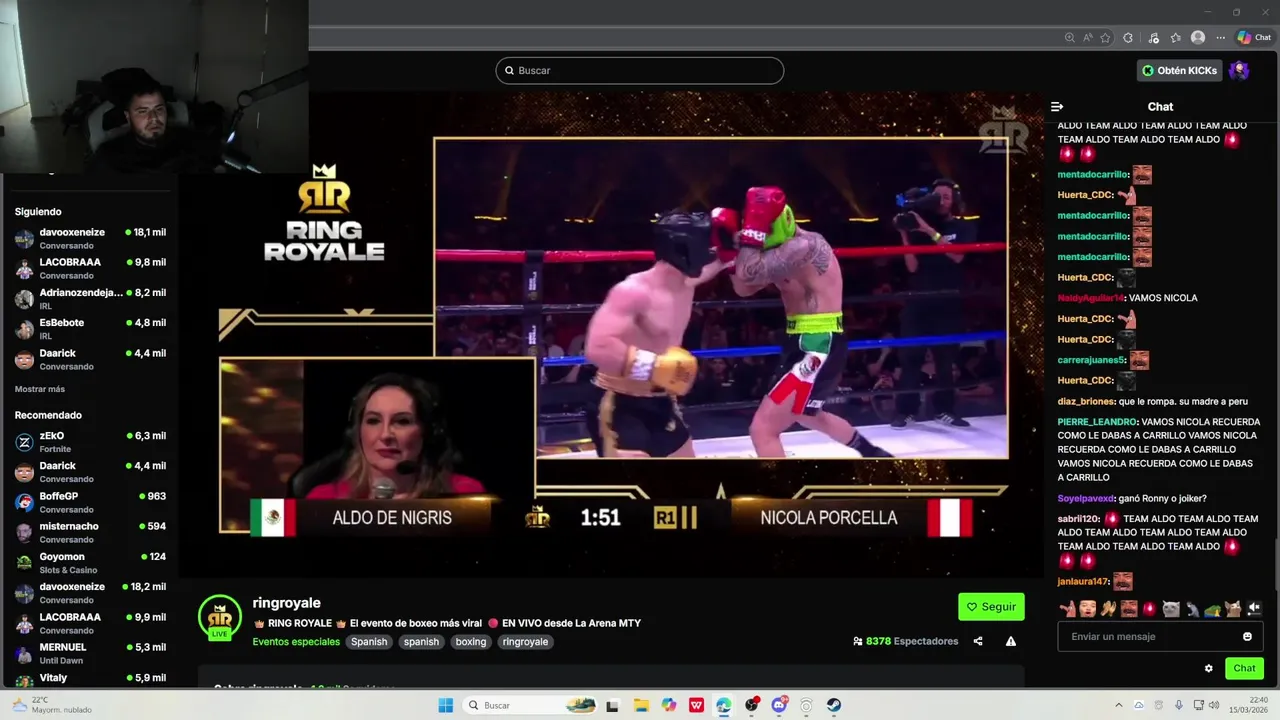The image size is (1280, 720).
Task: Open the user profile avatar on Kick
Action: pyautogui.click(x=1239, y=70)
